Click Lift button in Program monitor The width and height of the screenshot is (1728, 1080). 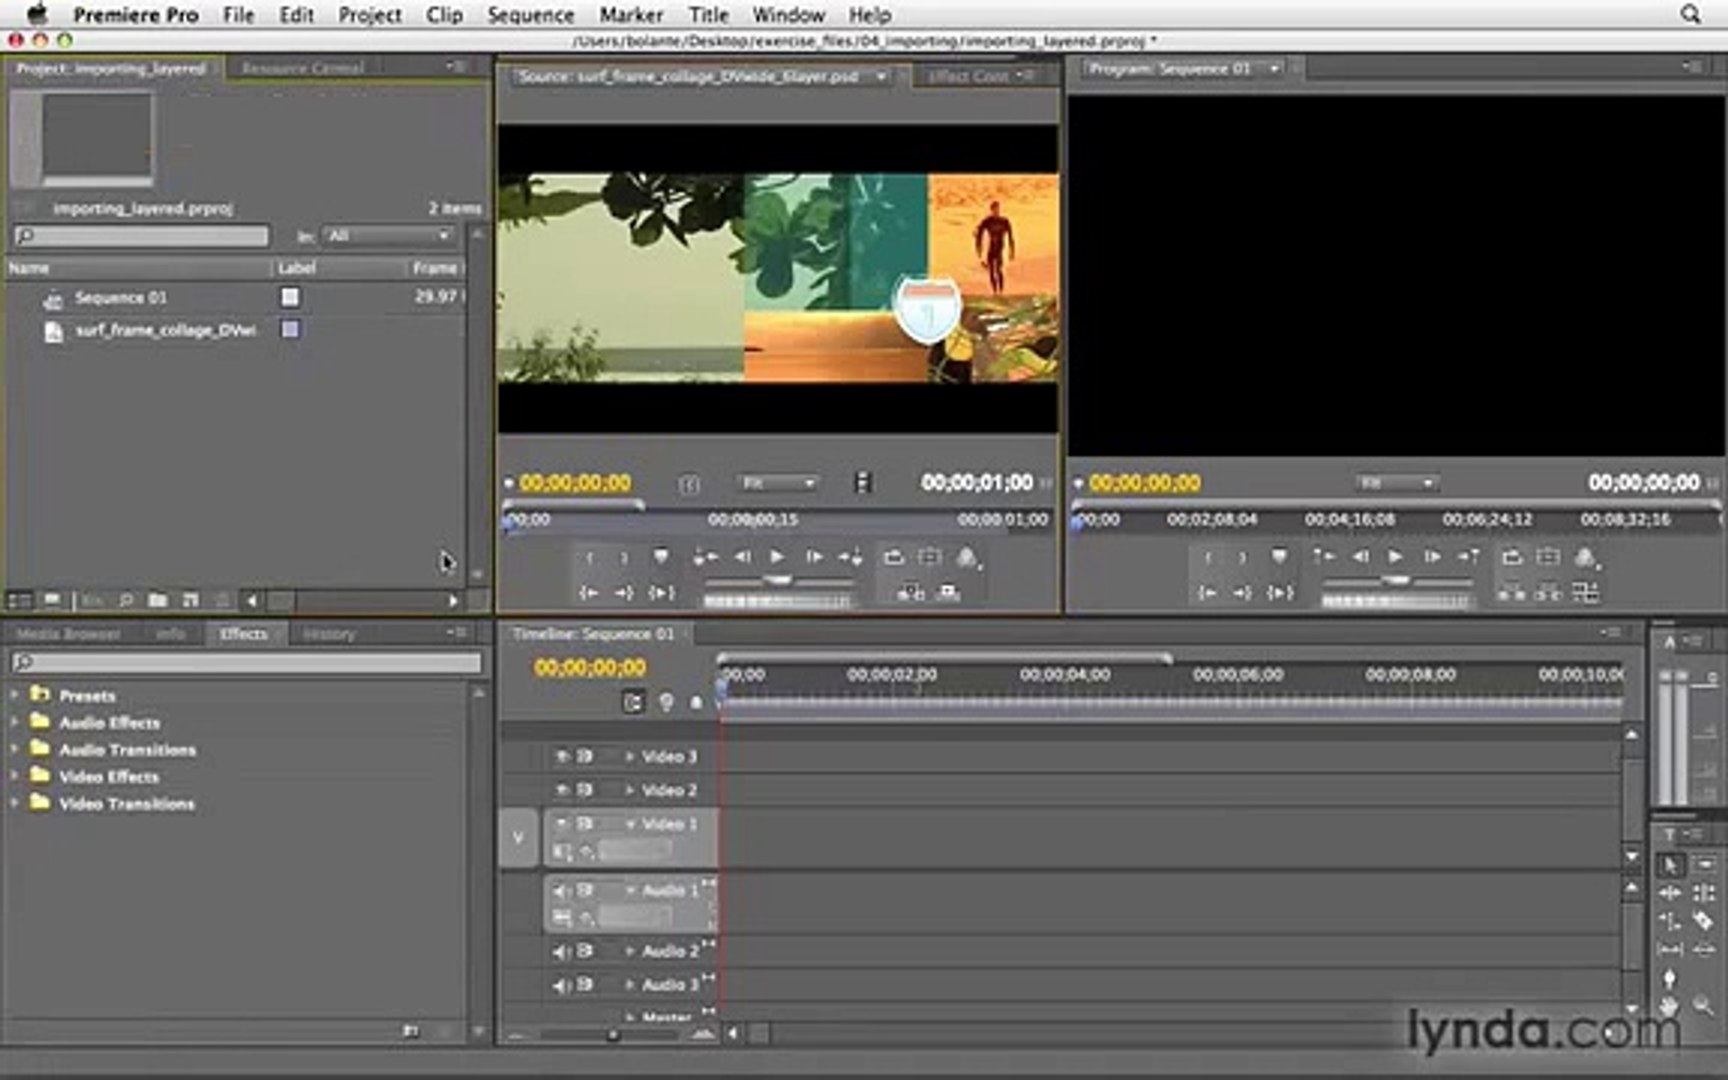(x=1511, y=593)
